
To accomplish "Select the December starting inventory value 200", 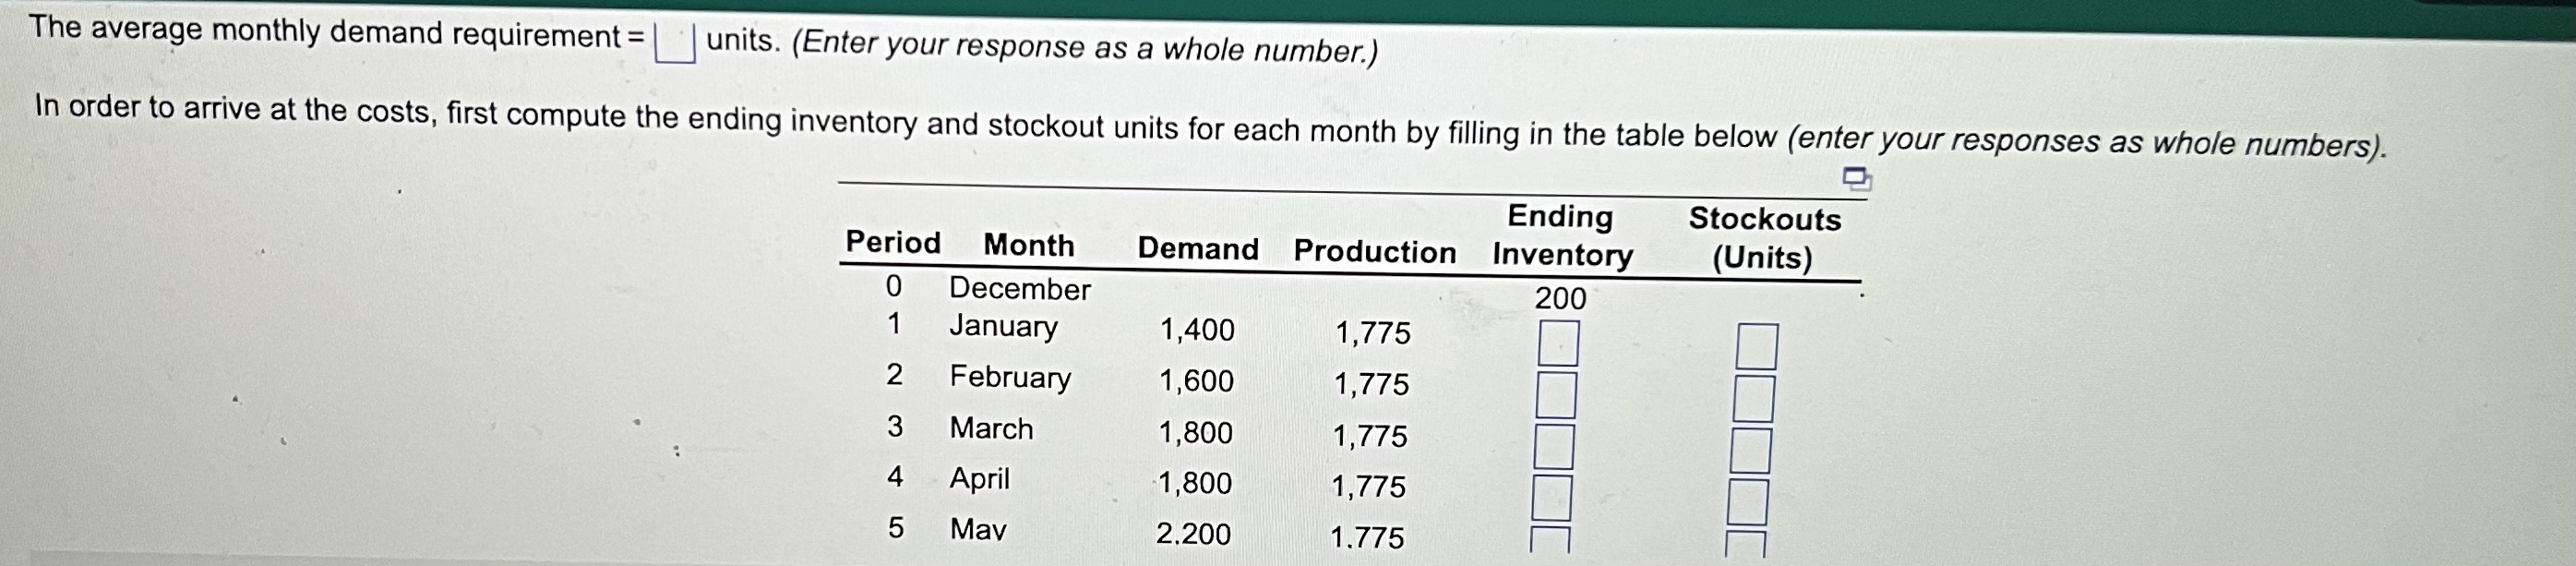I will 1560,298.
